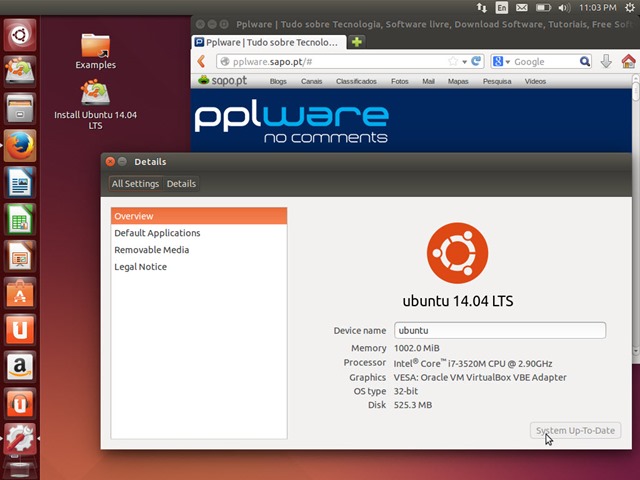
Task: Open the Amazon launcher icon
Action: pos(20,366)
